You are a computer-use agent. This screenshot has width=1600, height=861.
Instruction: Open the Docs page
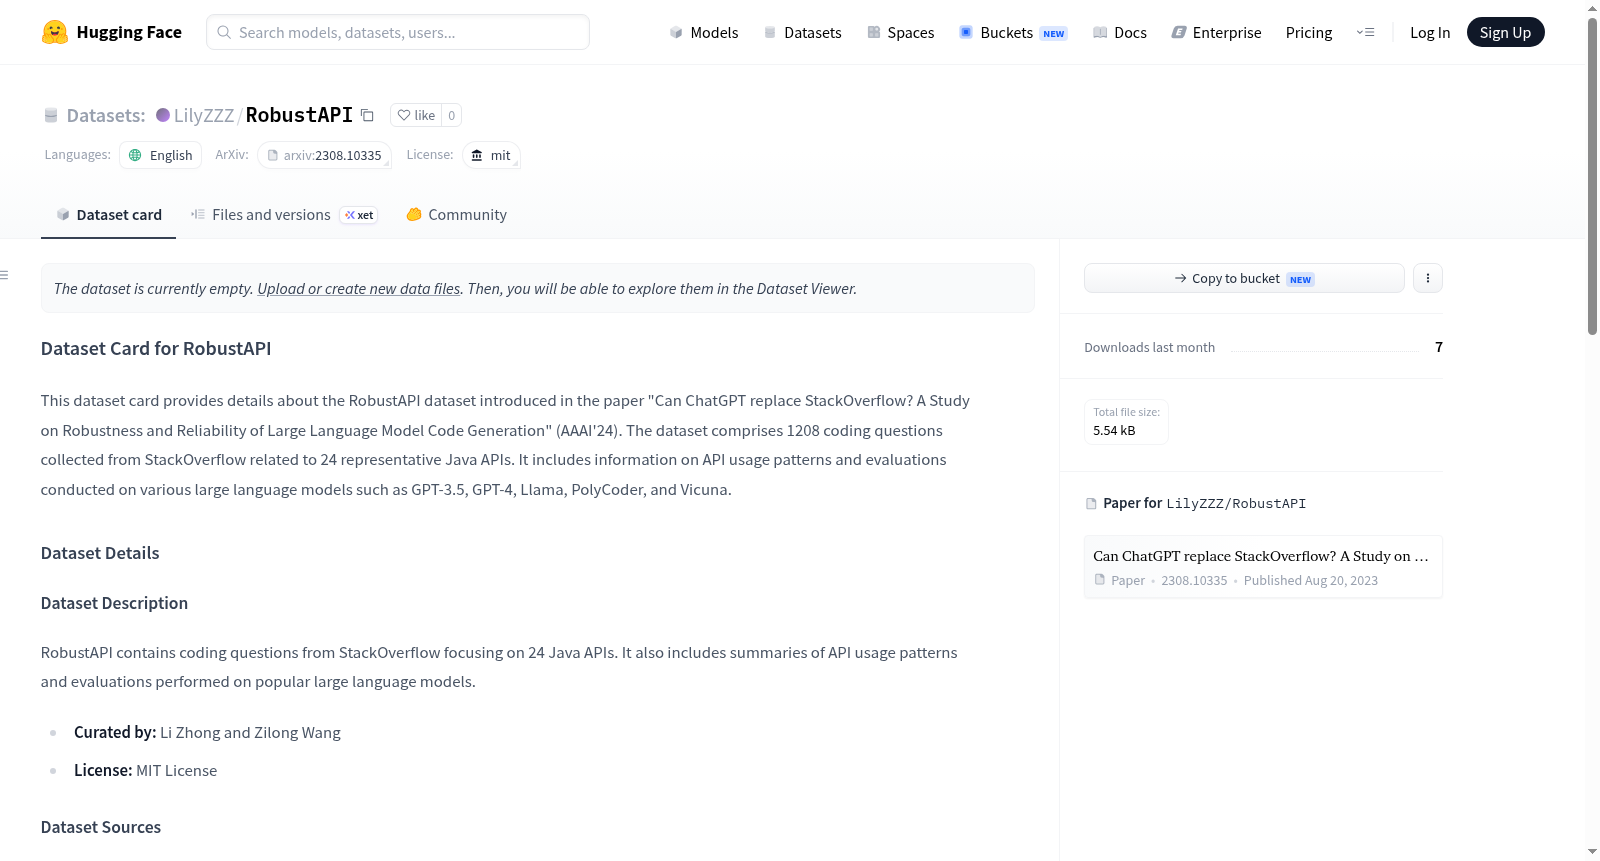coord(1119,32)
